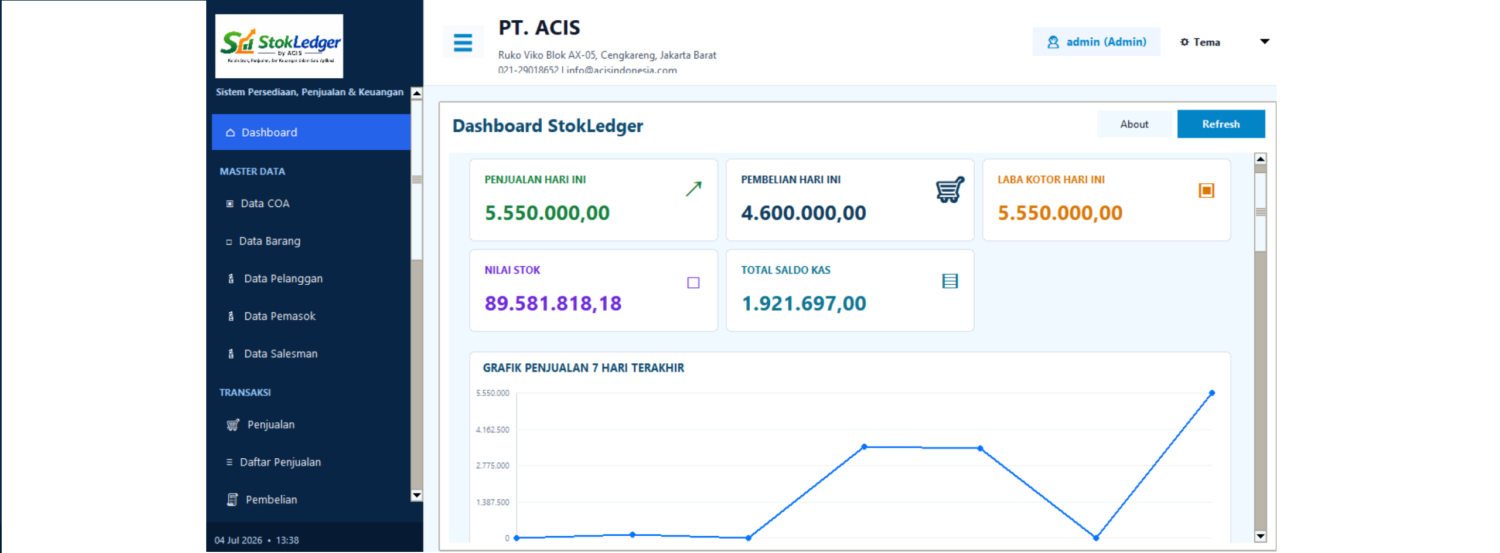Go to Penjualan transaction menu

pyautogui.click(x=311, y=424)
